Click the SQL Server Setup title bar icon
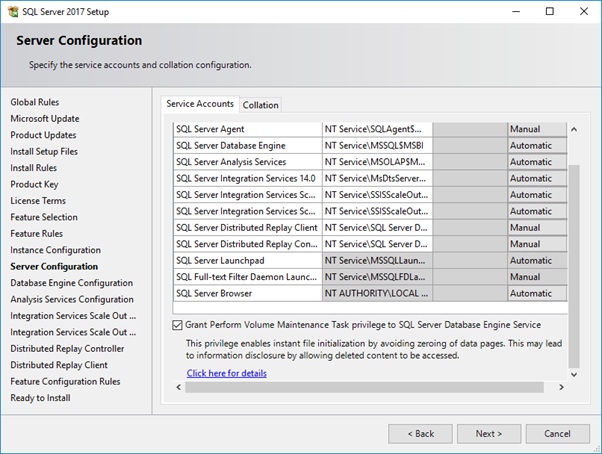Image resolution: width=602 pixels, height=454 pixels. click(13, 12)
